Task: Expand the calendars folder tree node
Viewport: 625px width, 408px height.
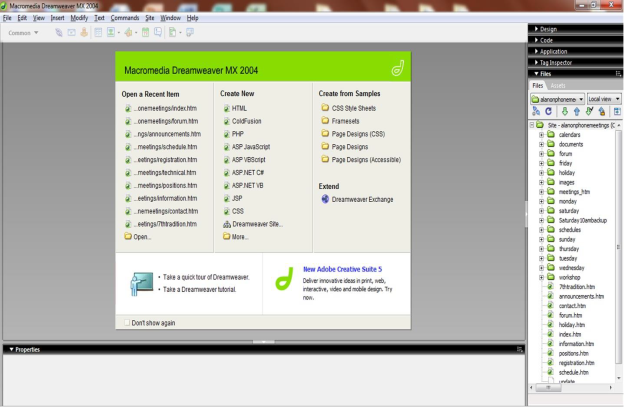Action: (541, 135)
